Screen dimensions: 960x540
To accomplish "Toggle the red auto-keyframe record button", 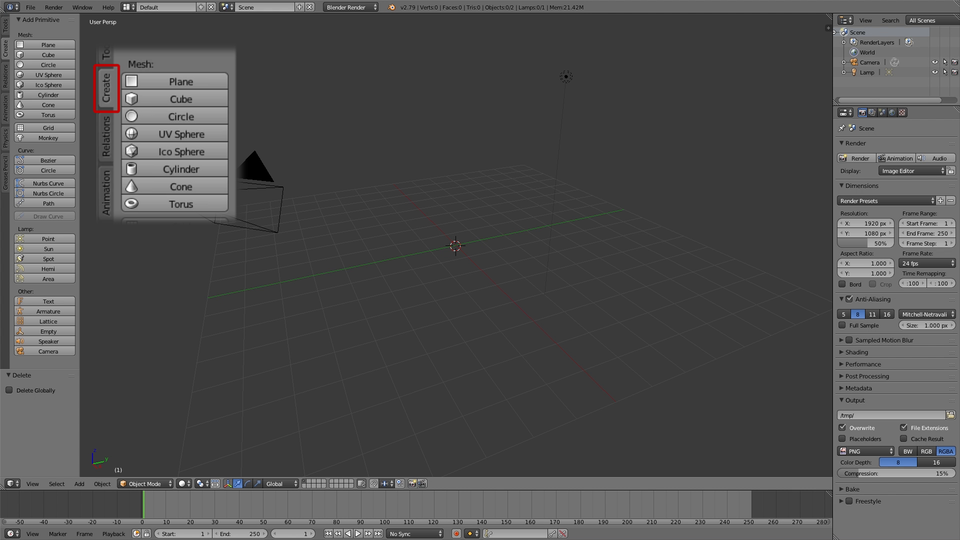I will (x=456, y=534).
